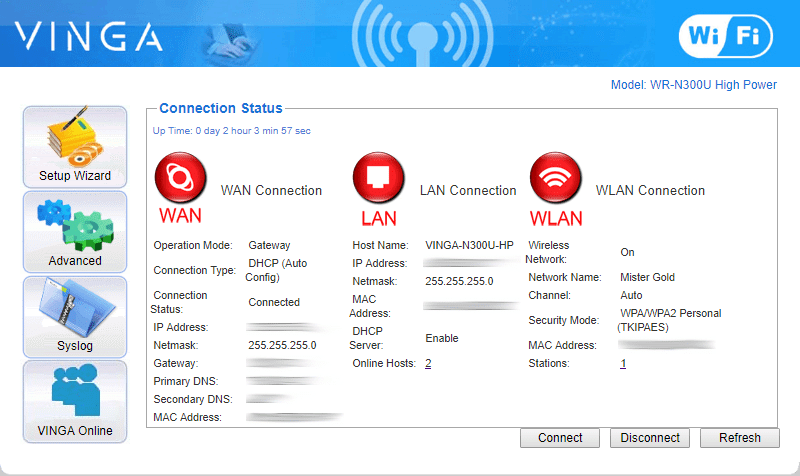Screen dimensions: 800x476
Task: Click the Up Time status text
Action: click(231, 131)
